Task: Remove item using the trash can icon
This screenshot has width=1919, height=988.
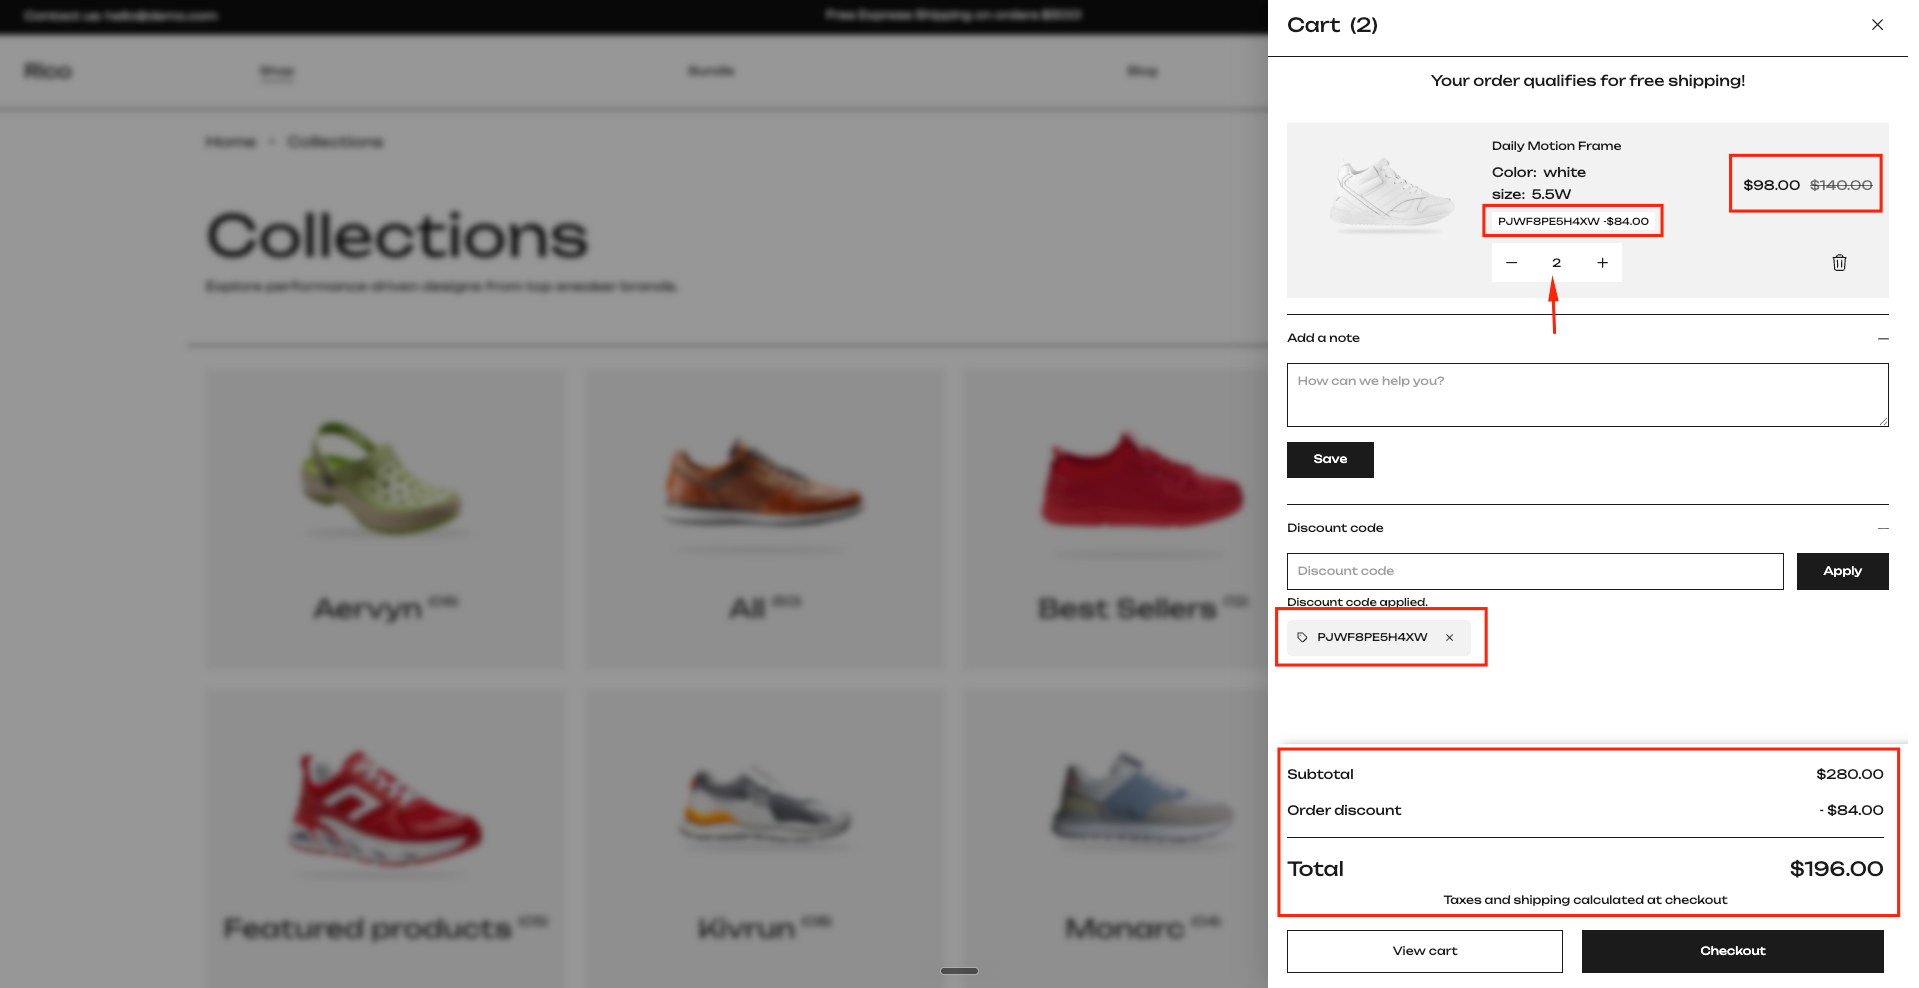Action: (1839, 263)
